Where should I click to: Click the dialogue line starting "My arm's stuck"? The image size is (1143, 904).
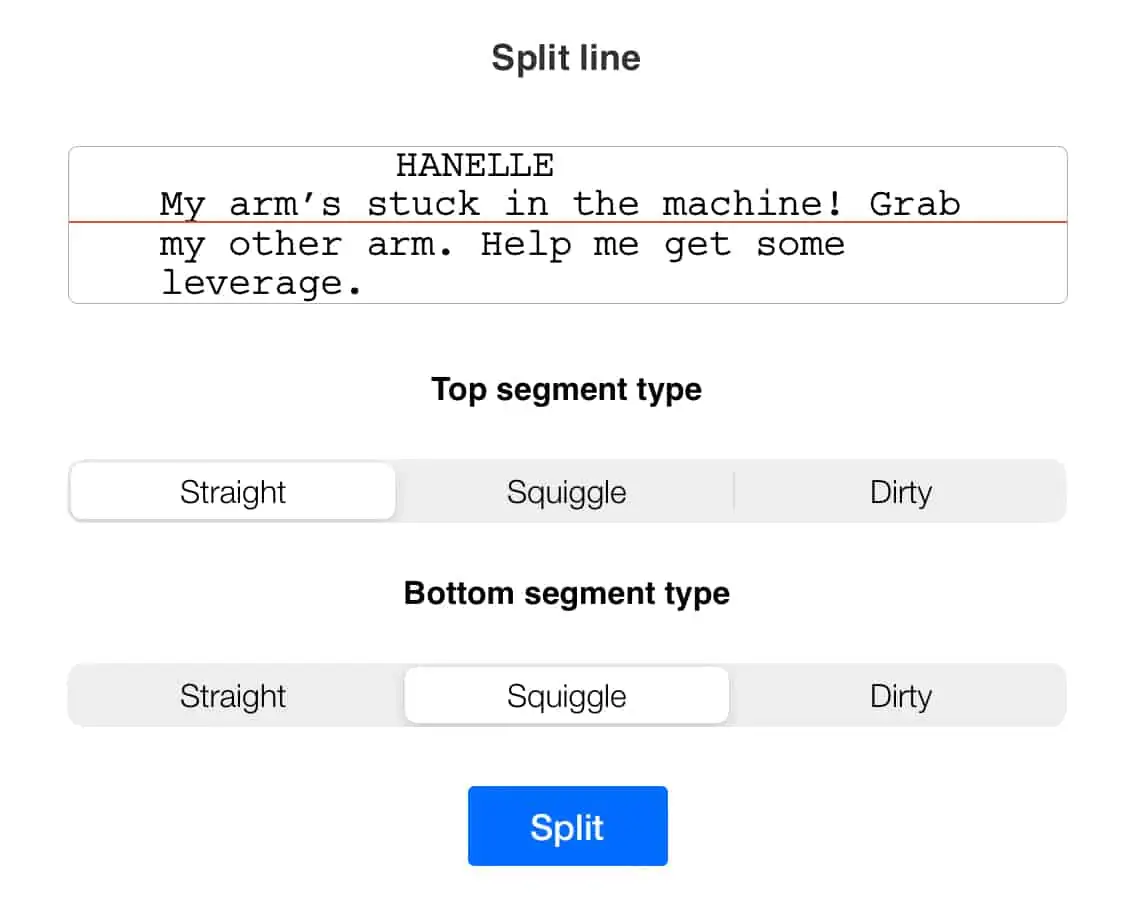click(x=560, y=204)
